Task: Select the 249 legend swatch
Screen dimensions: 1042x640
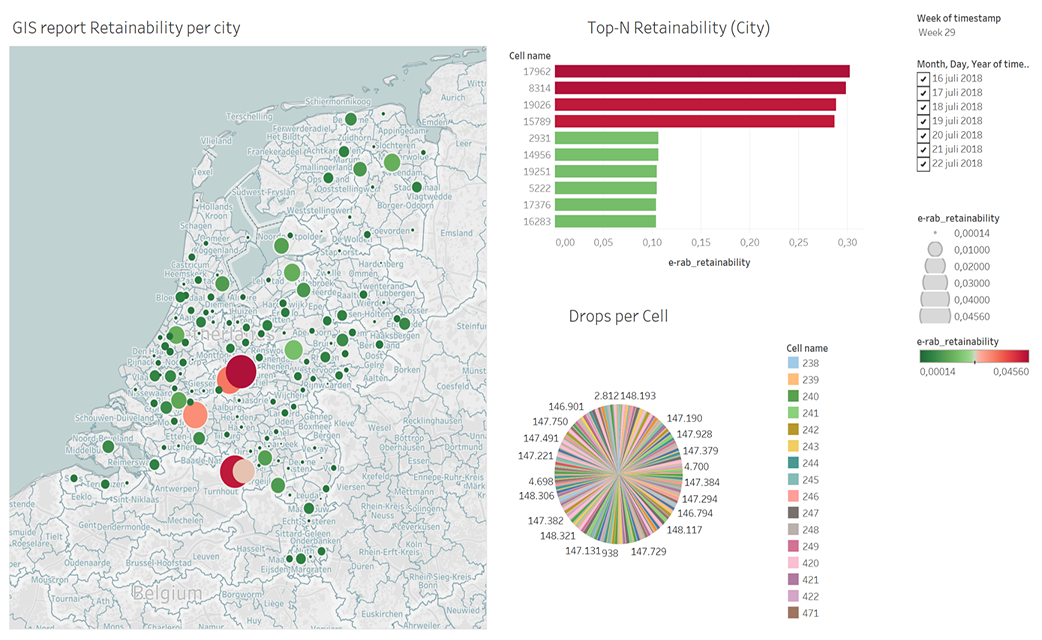Action: point(793,546)
